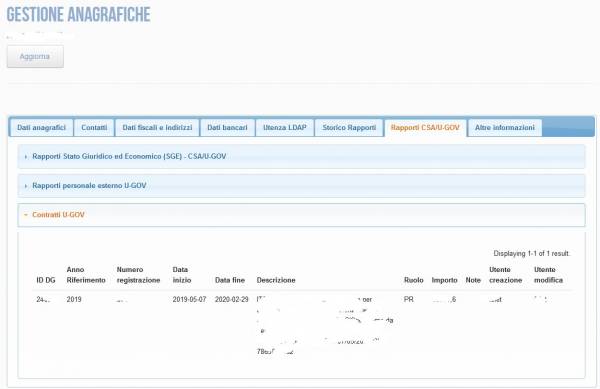
Task: Collapse the Contratti U-GOV section
Action: (x=302, y=215)
